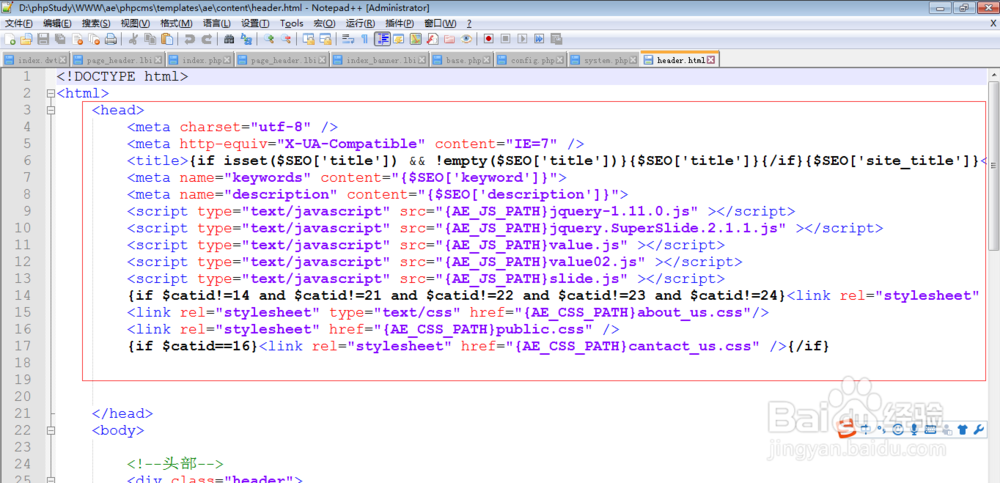The image size is (1000, 483).
Task: Click the vertical scrollbar up arrow
Action: (994, 74)
